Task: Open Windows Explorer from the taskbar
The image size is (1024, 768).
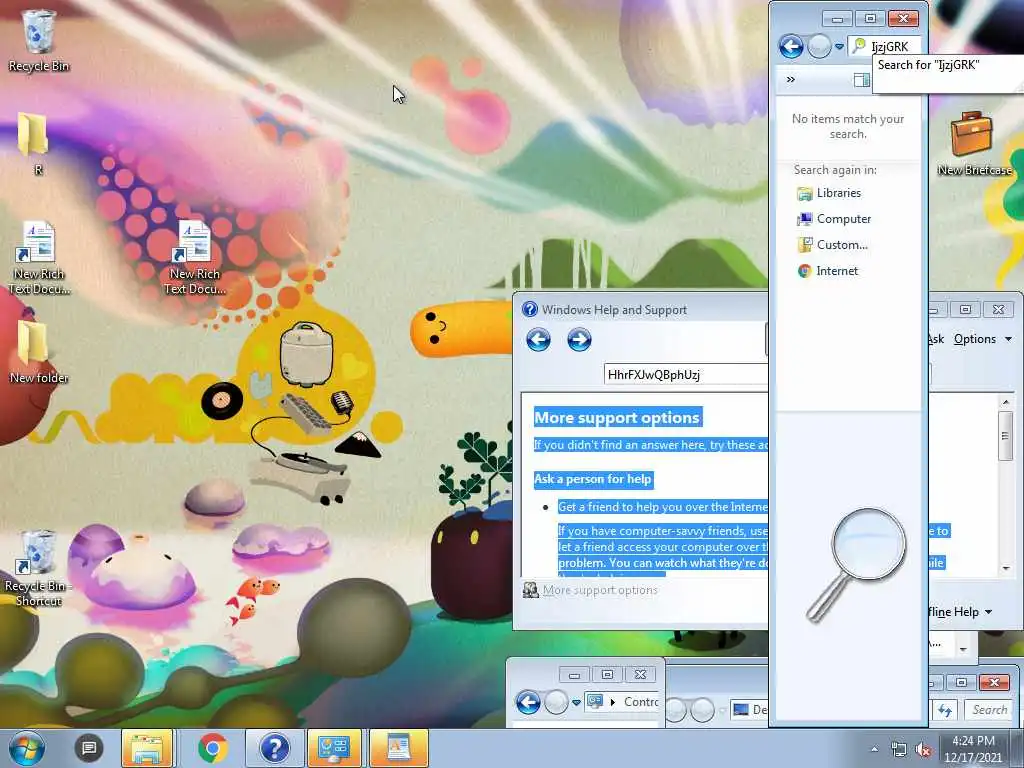Action: 147,748
